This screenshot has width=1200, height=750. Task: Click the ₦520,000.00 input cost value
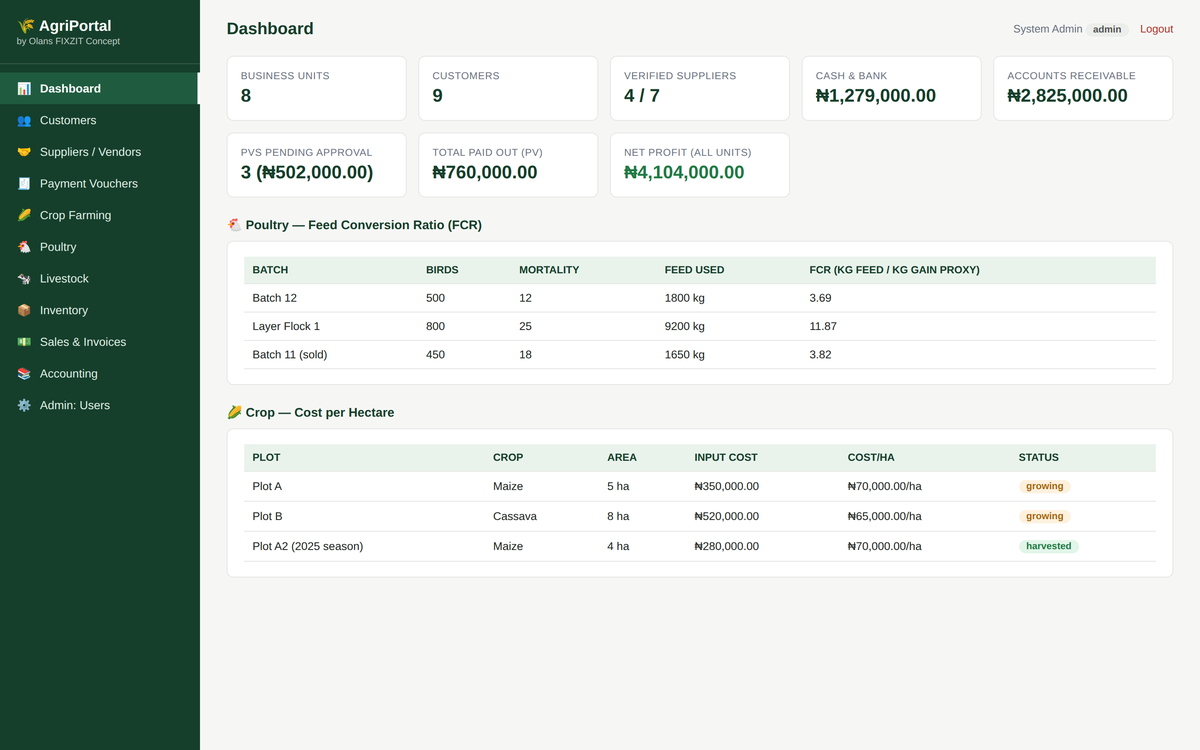click(x=727, y=516)
